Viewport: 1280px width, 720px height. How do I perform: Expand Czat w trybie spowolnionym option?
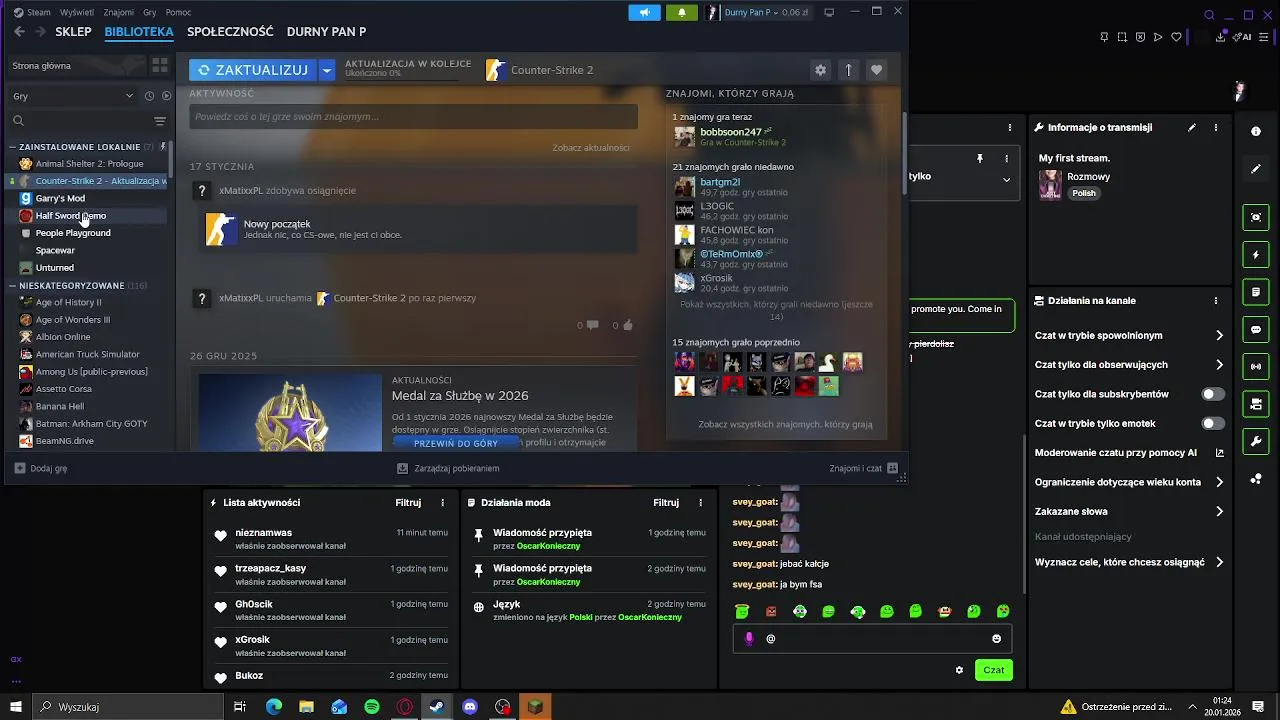[1220, 336]
